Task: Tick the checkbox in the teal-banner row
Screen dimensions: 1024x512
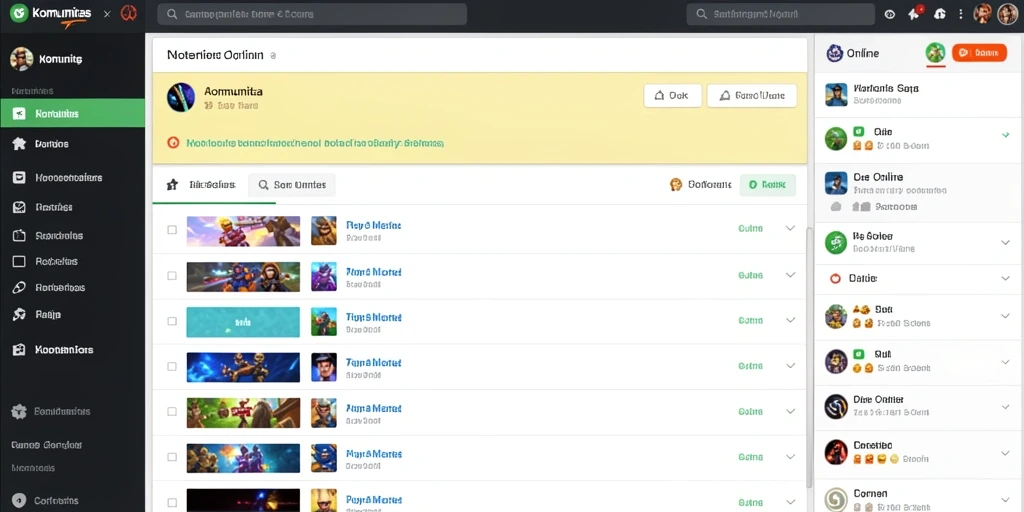Action: tap(172, 321)
